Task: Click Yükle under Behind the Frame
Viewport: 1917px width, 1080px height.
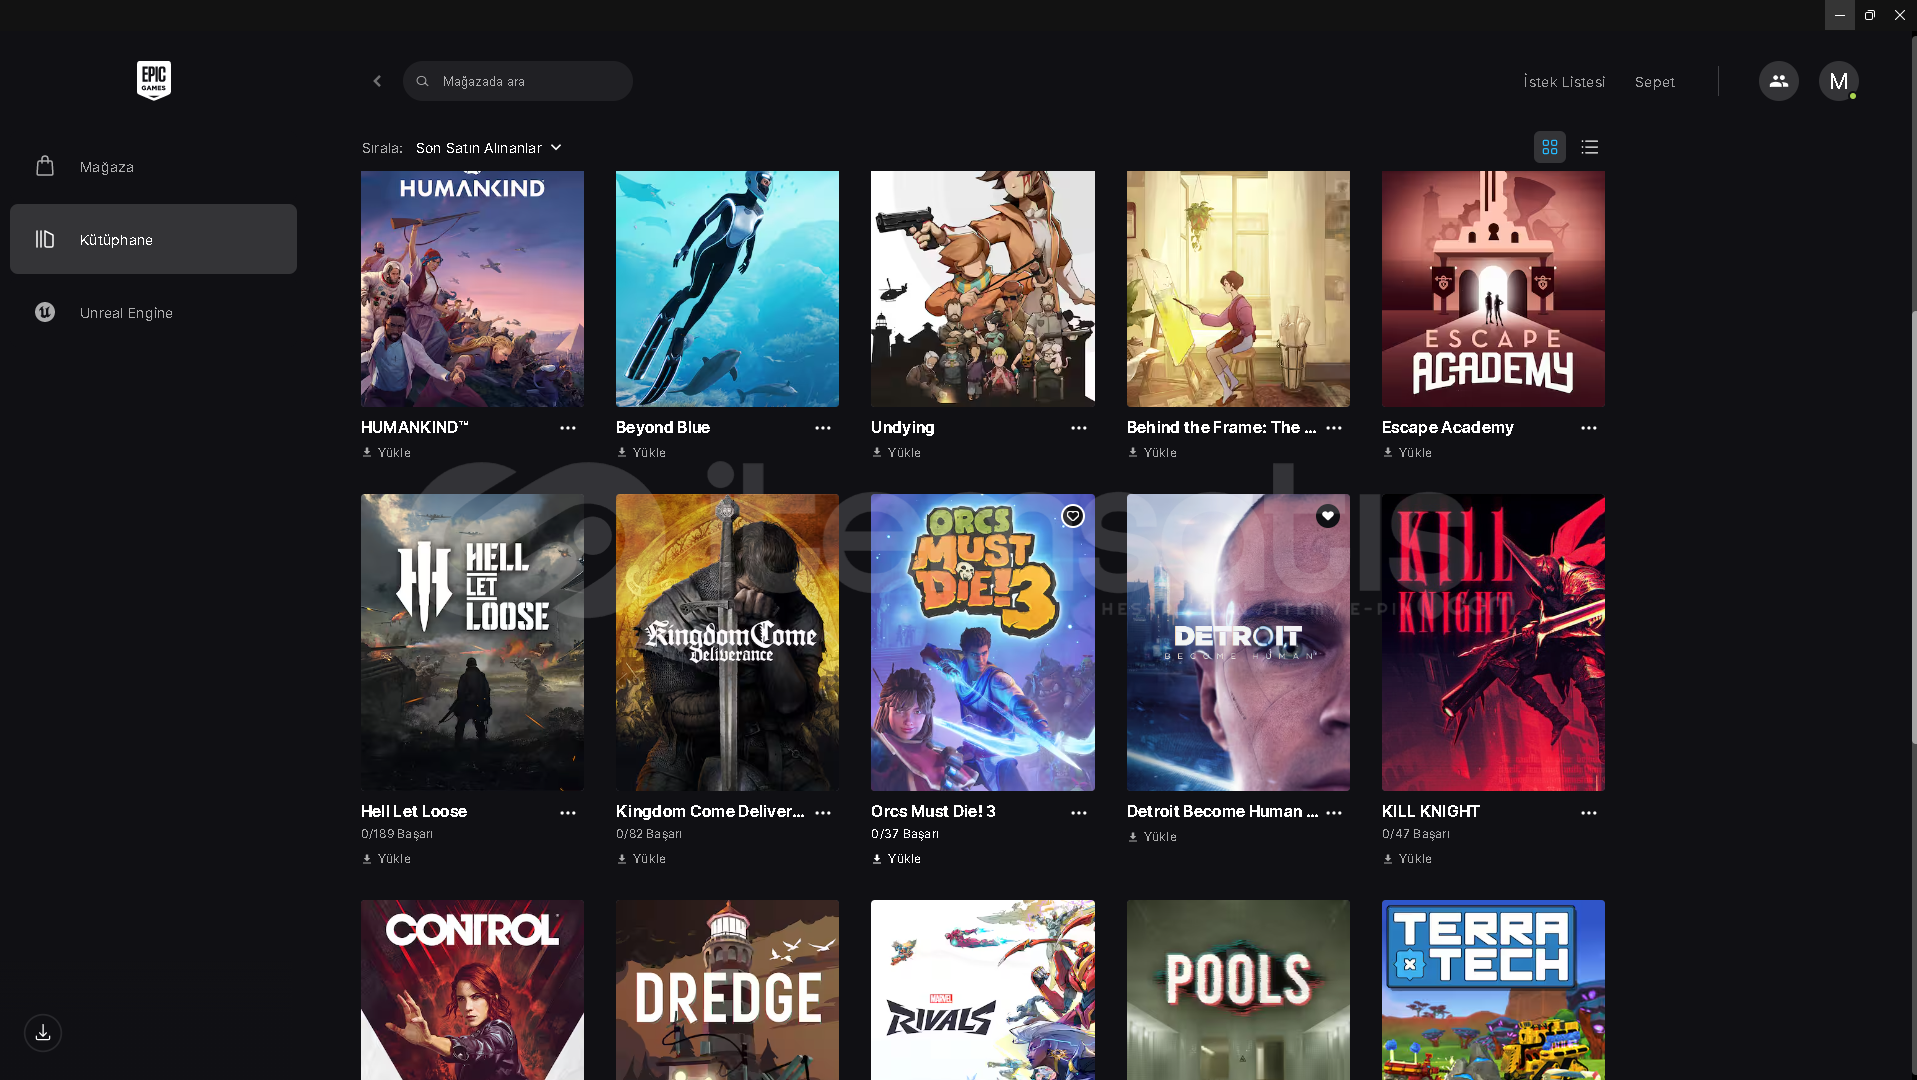Action: [1152, 453]
